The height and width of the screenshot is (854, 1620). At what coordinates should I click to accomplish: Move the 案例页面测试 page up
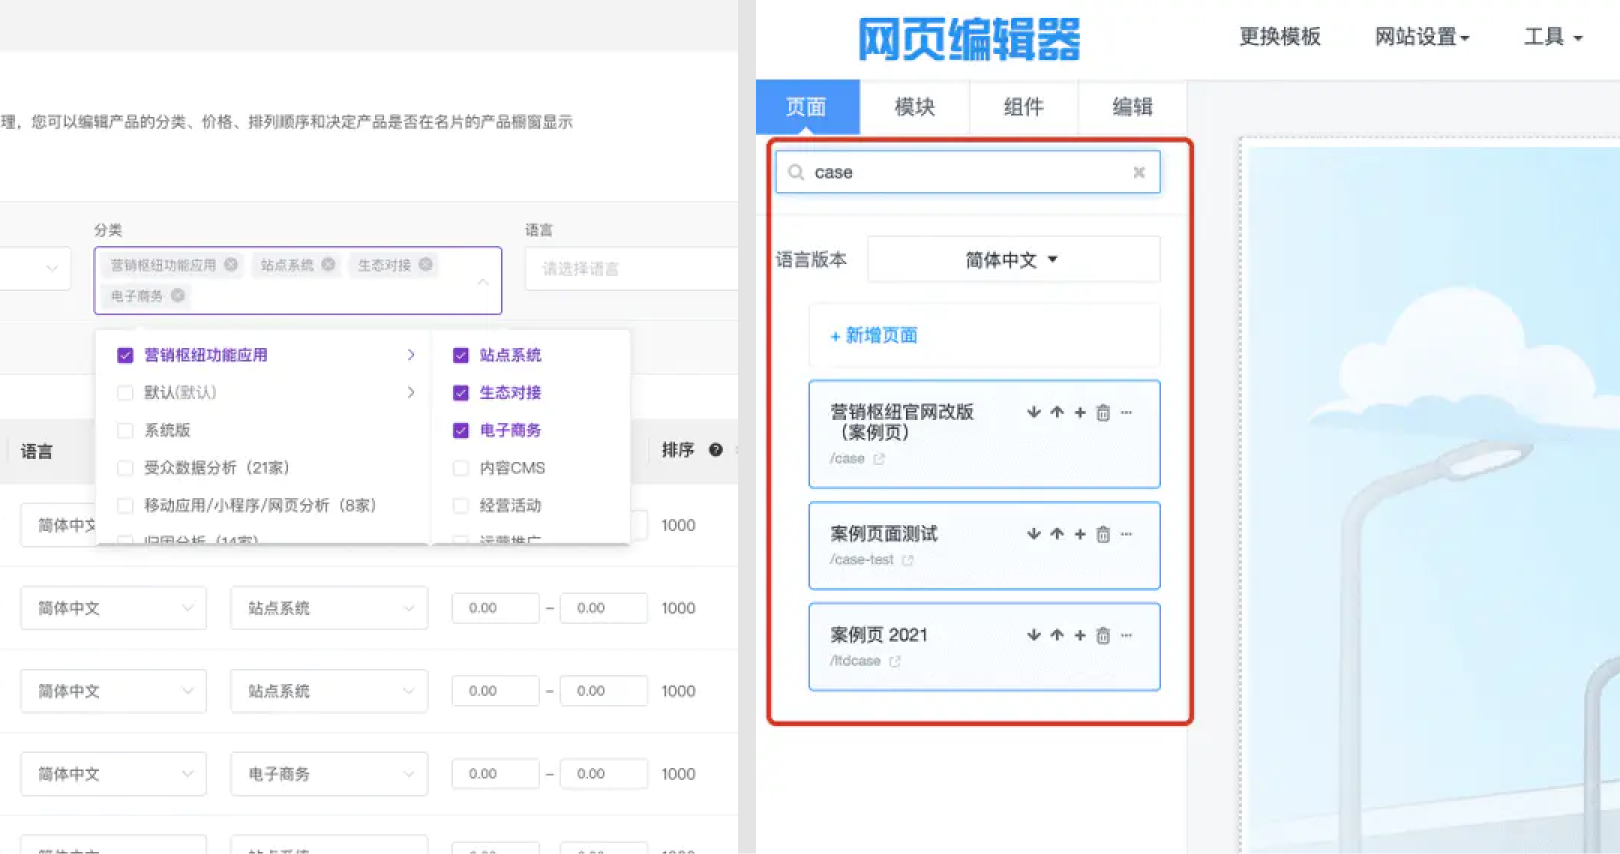pyautogui.click(x=1057, y=534)
